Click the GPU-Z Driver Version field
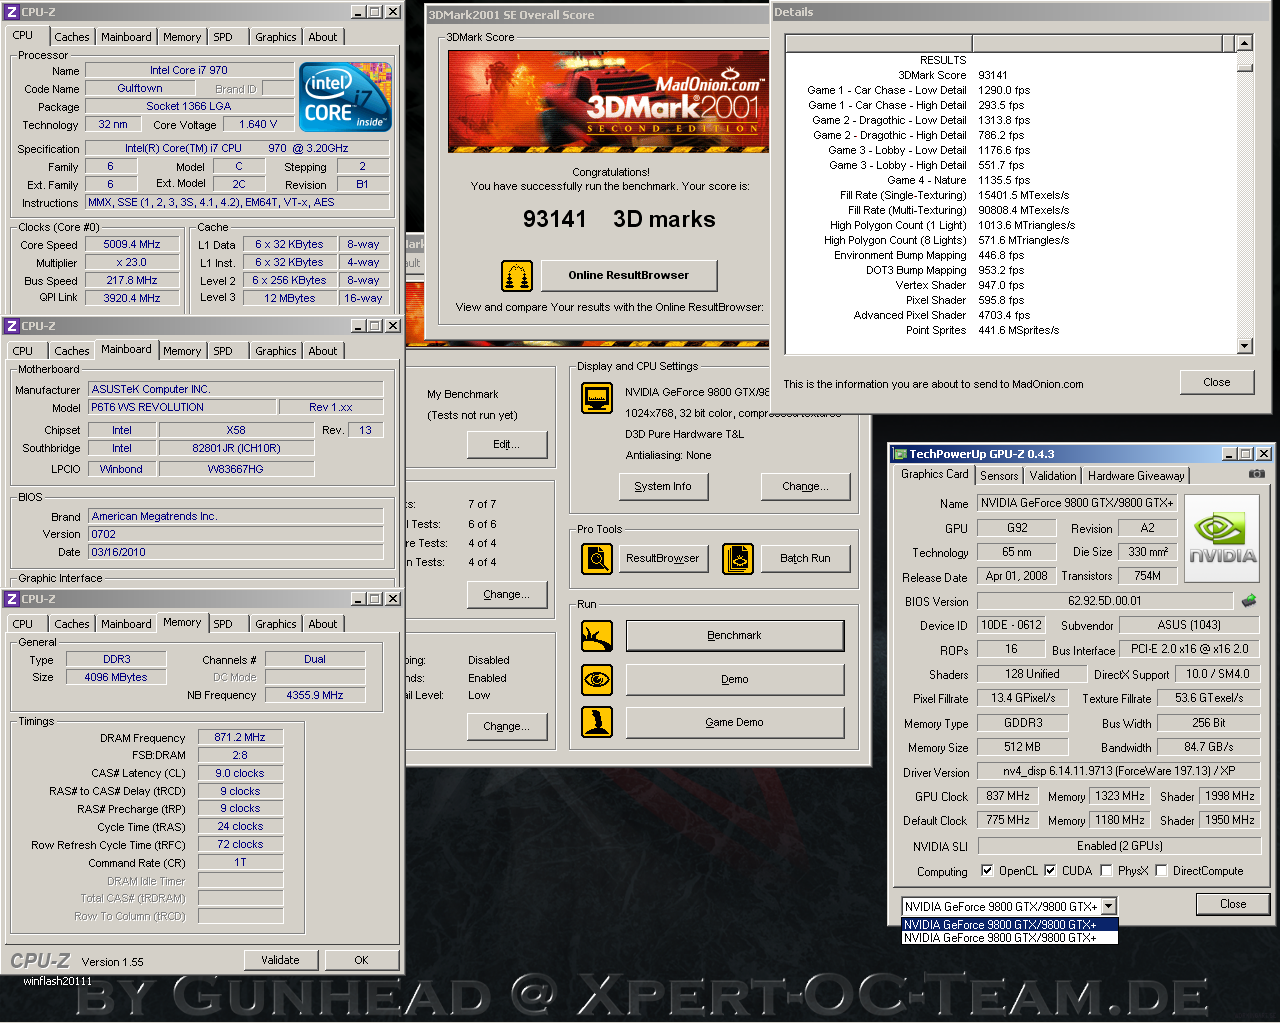The width and height of the screenshot is (1280, 1024). click(1119, 771)
